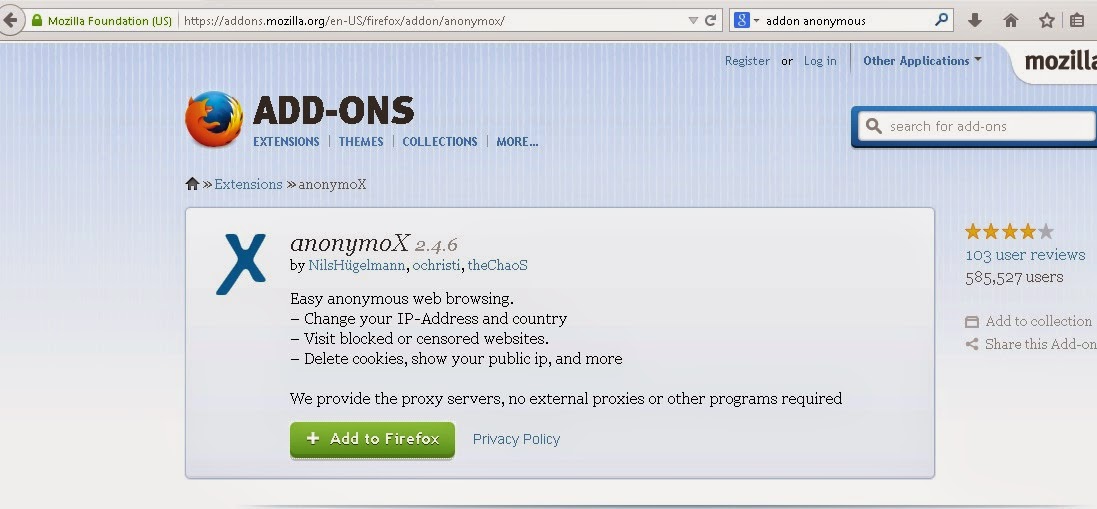The width and height of the screenshot is (1097, 509).
Task: Go to the browser home icon
Action: [x=1010, y=20]
